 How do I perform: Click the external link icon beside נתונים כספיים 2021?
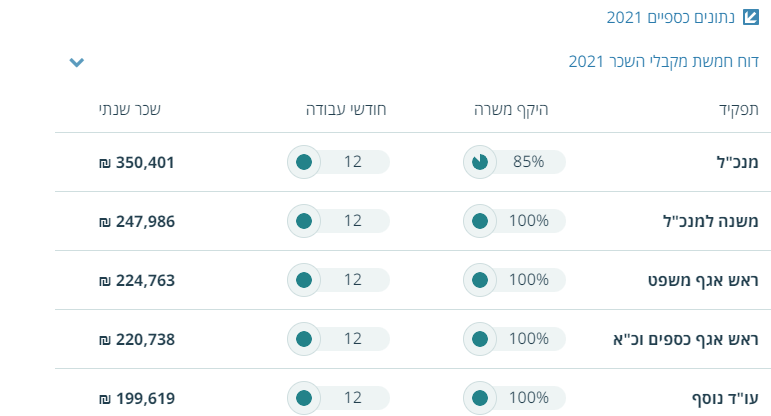[x=754, y=17]
